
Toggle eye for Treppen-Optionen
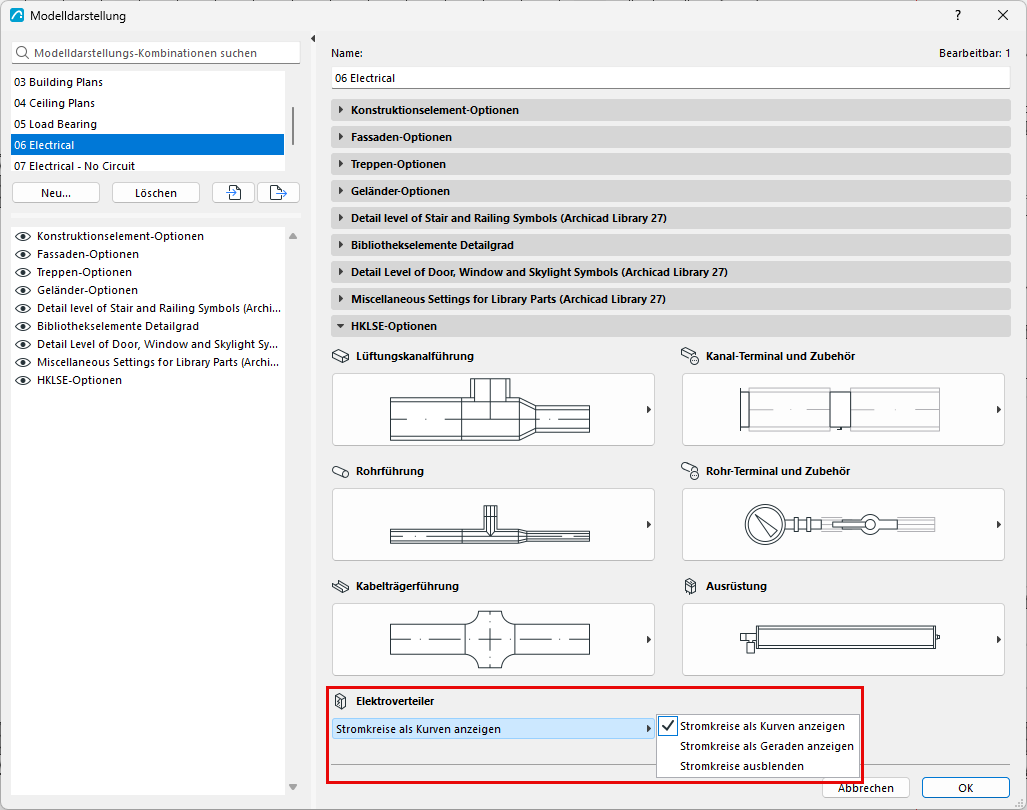pos(23,272)
